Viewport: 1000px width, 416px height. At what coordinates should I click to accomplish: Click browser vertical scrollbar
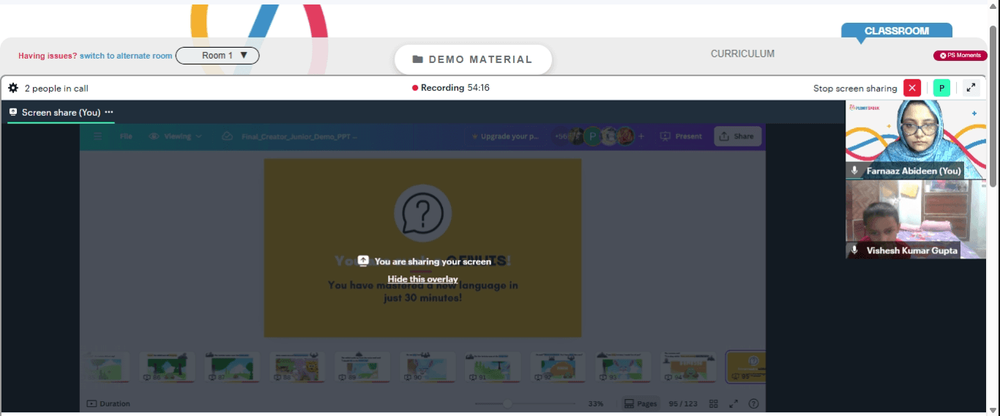994,105
